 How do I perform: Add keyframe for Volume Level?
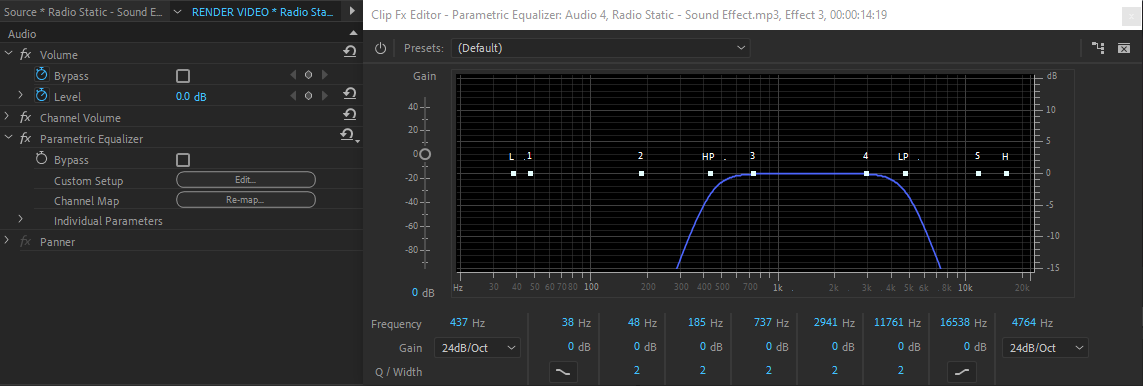click(308, 96)
